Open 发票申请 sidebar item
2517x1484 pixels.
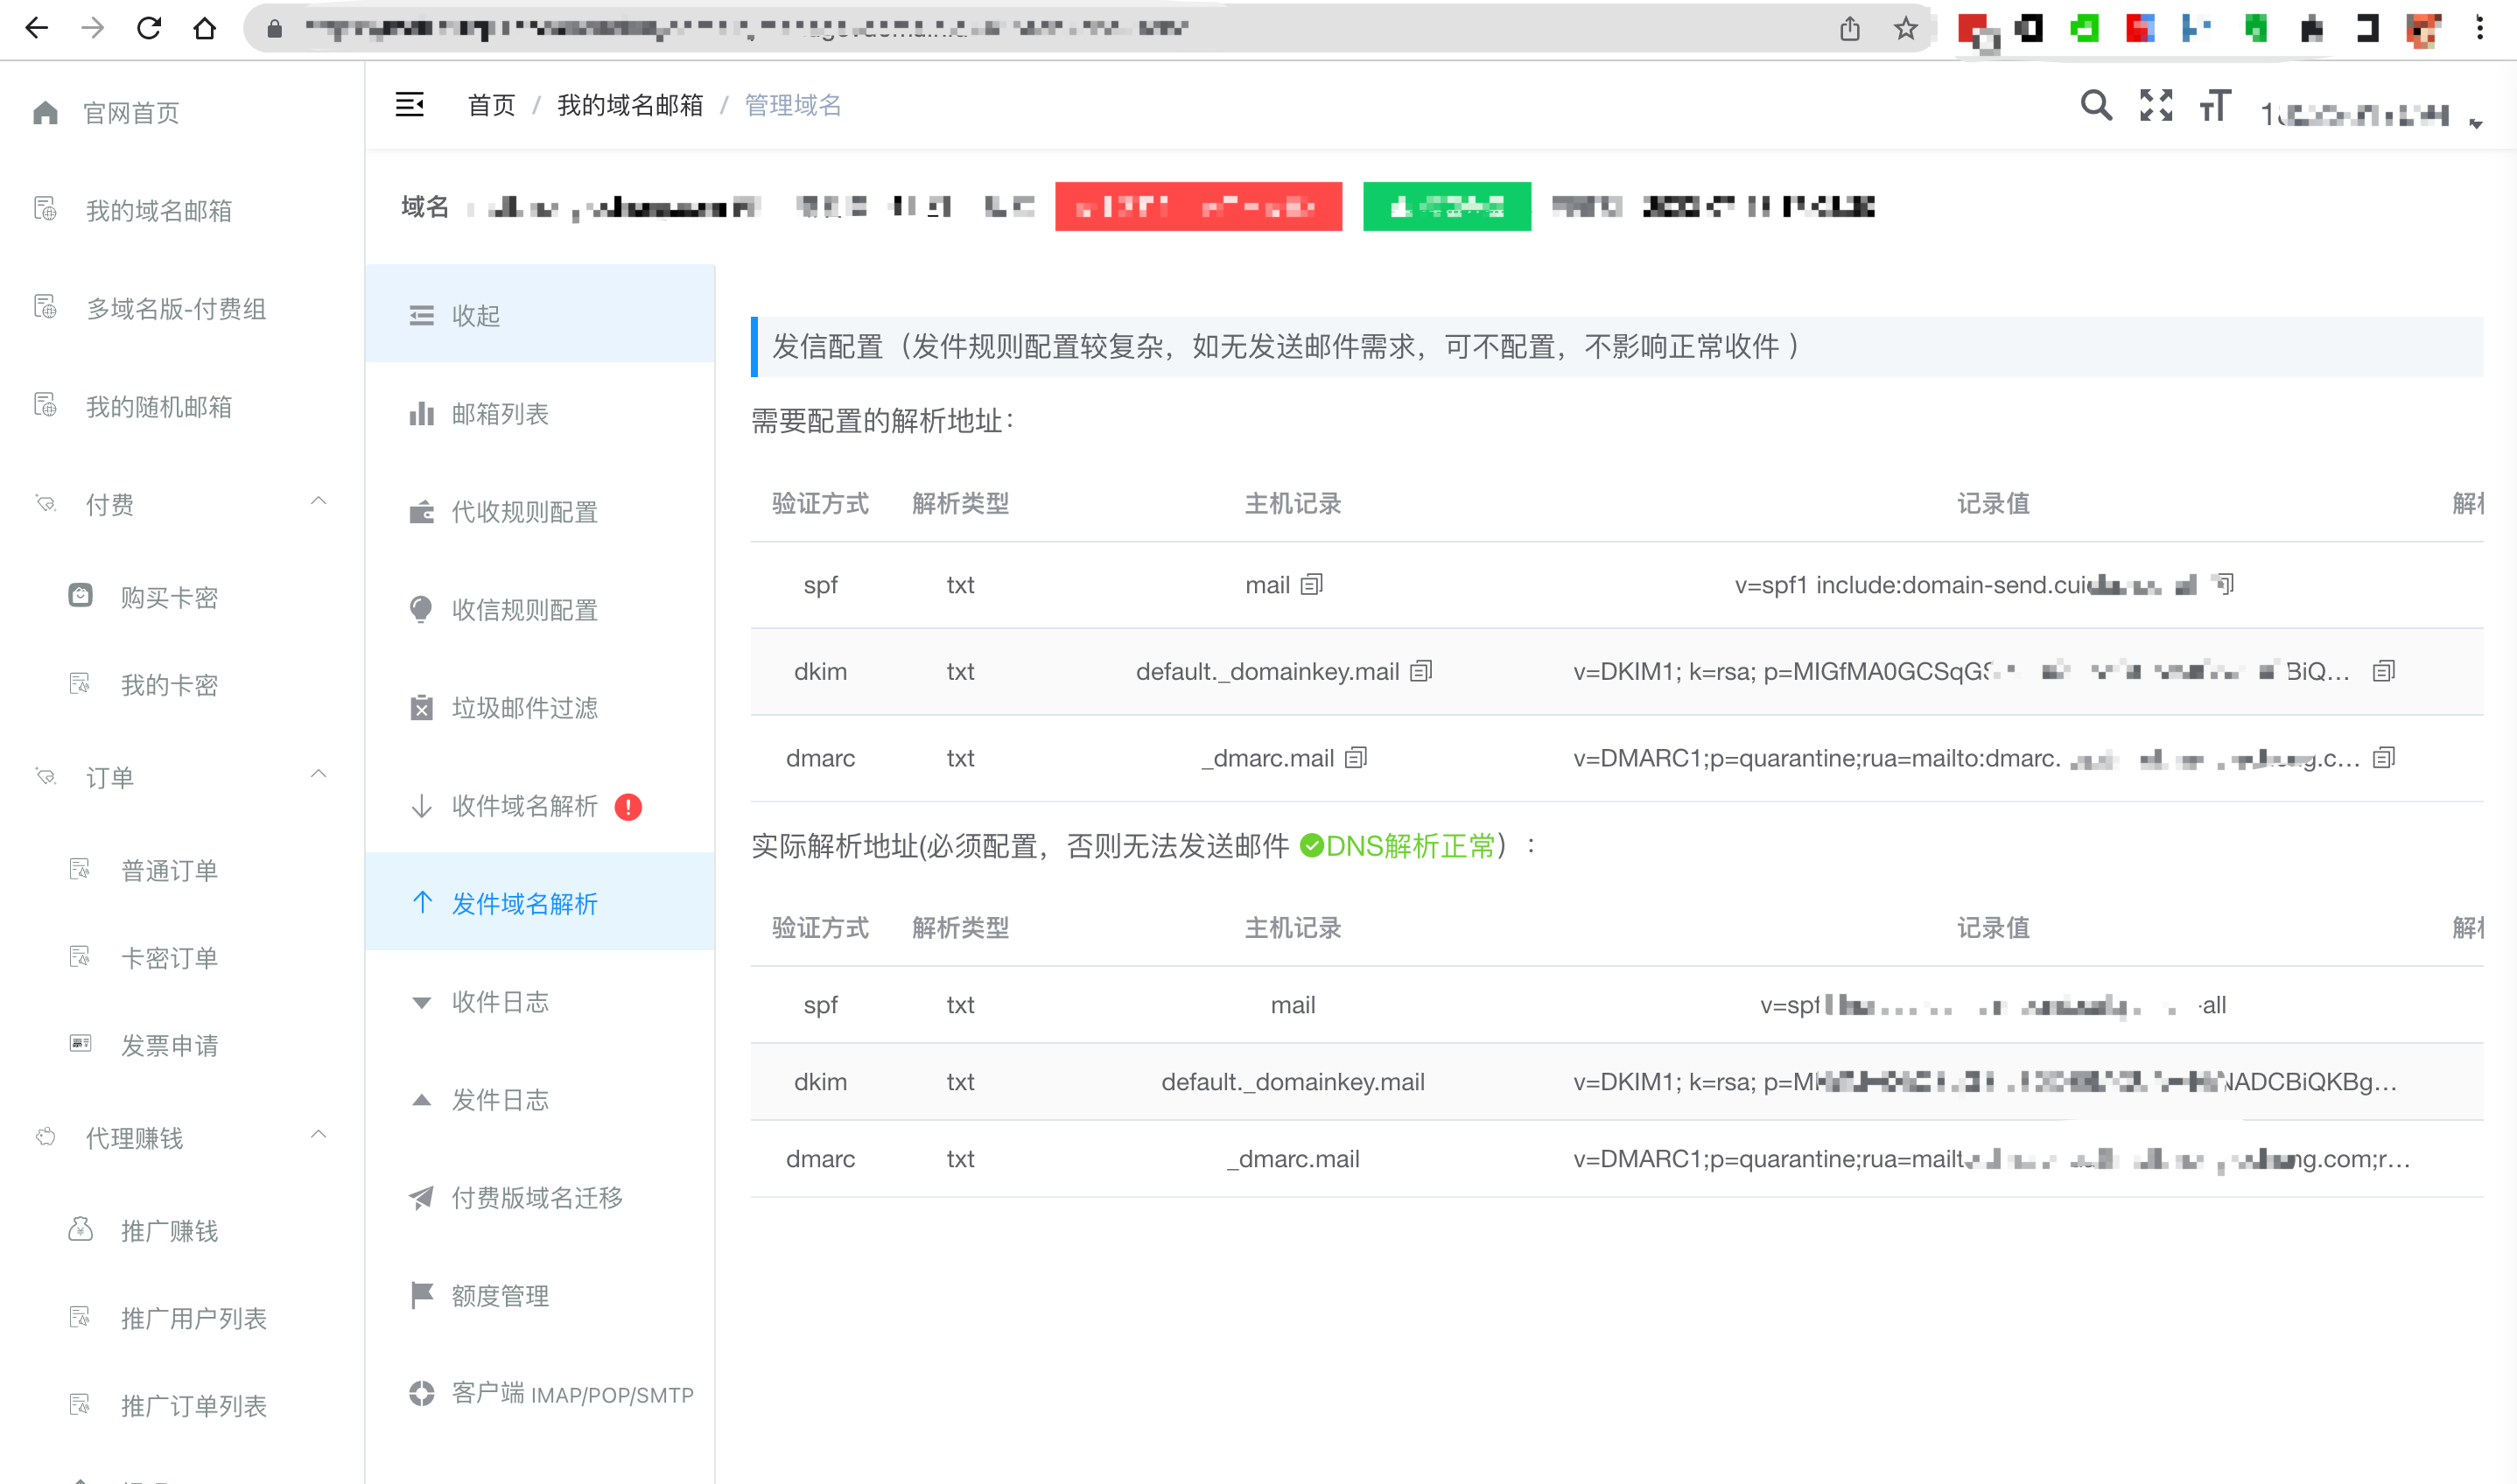[182, 1045]
